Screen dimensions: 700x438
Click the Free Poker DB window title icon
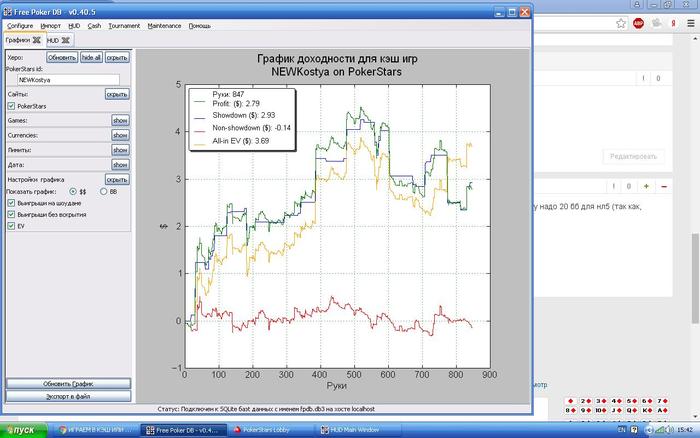coord(8,12)
